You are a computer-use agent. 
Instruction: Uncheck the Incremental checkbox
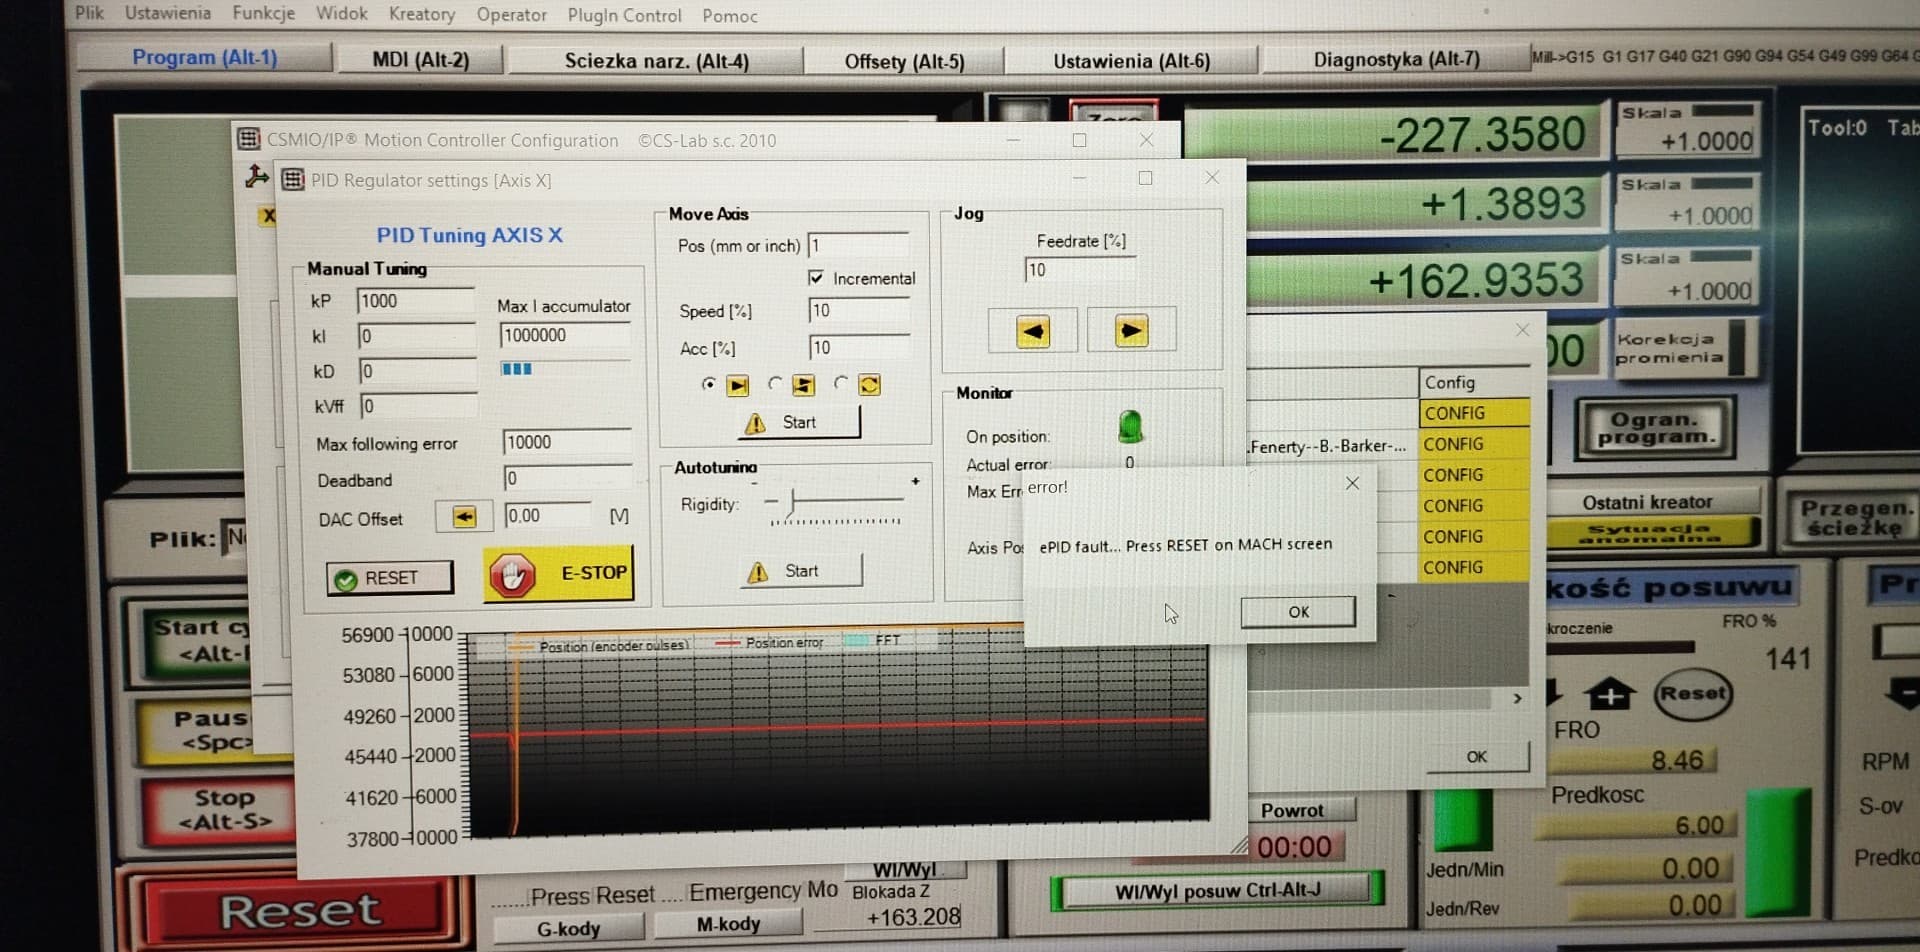click(816, 278)
